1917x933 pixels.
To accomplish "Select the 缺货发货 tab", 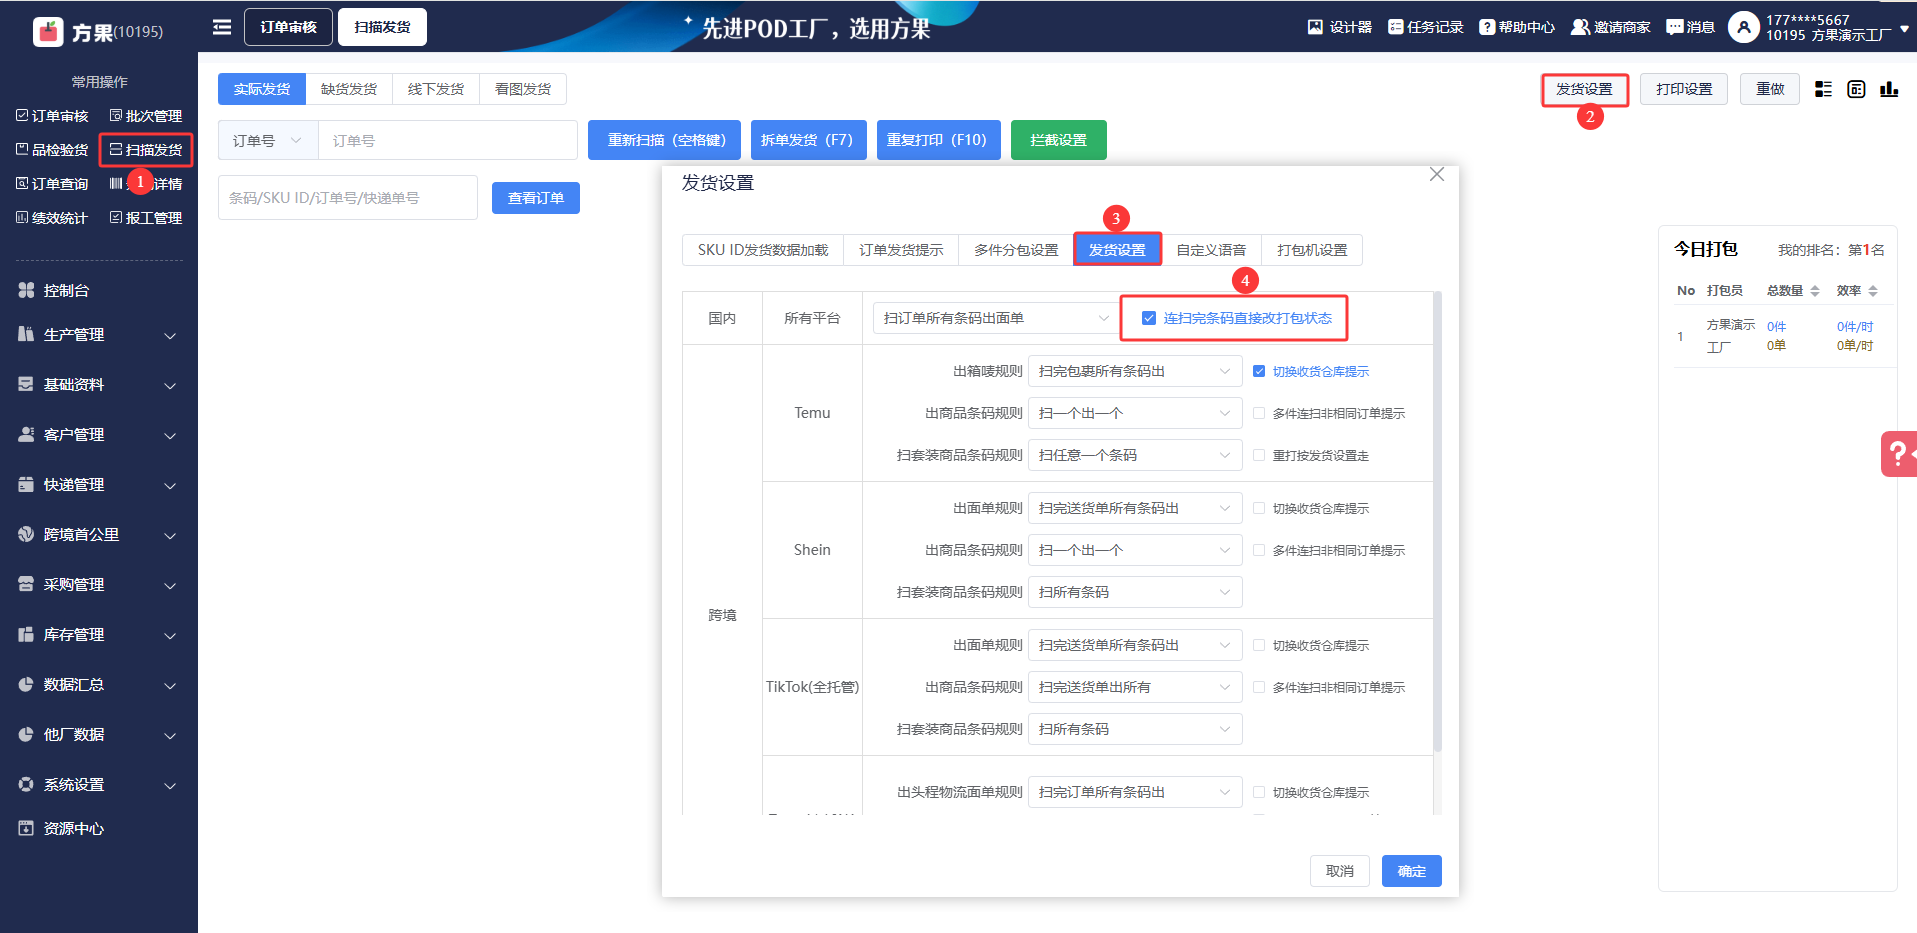I will 349,89.
